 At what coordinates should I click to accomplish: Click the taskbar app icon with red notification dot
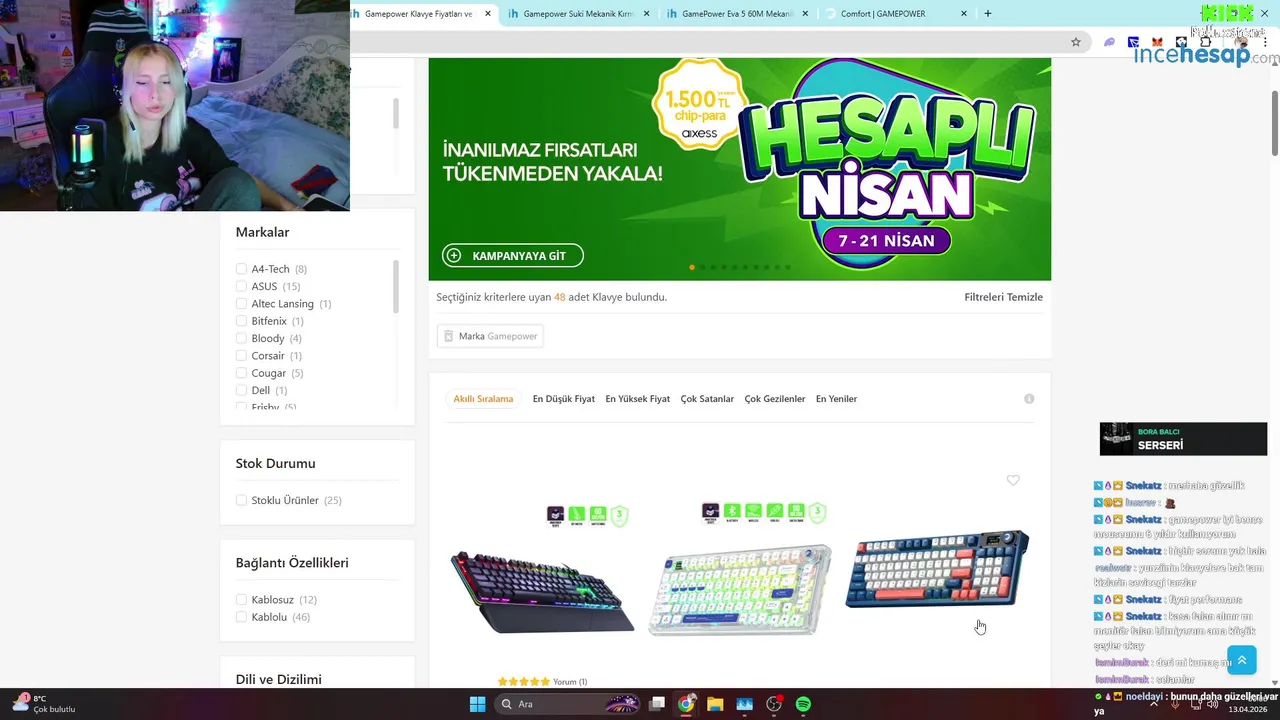click(x=774, y=704)
